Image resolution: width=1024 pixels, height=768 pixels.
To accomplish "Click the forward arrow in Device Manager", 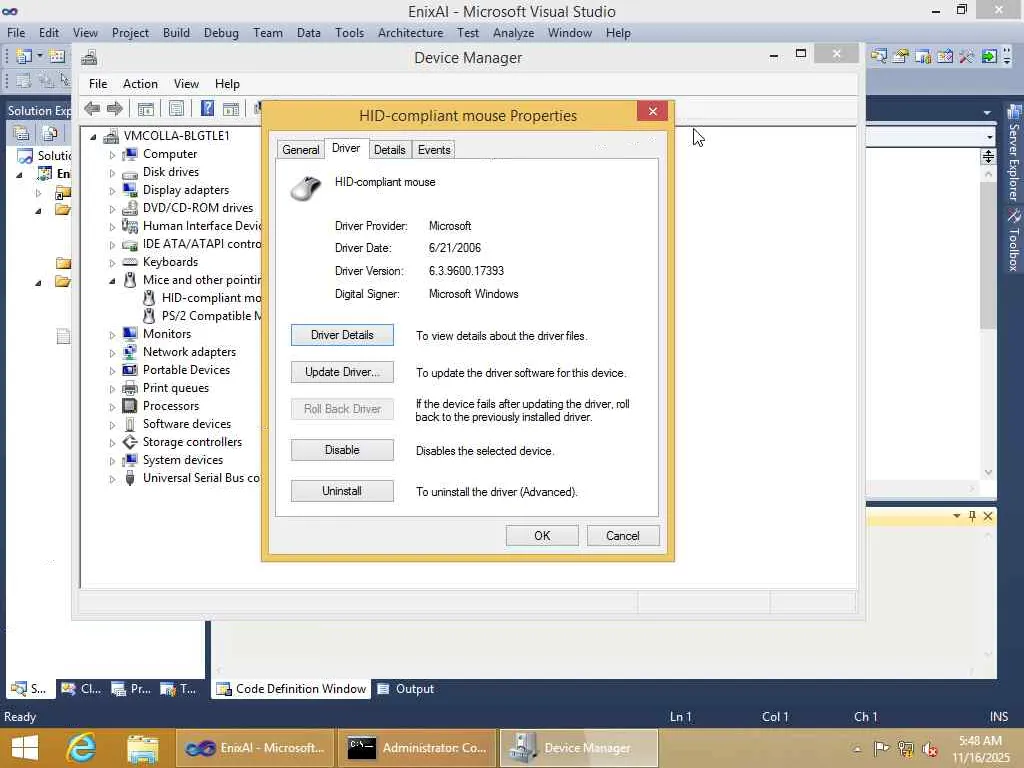I will coord(115,109).
